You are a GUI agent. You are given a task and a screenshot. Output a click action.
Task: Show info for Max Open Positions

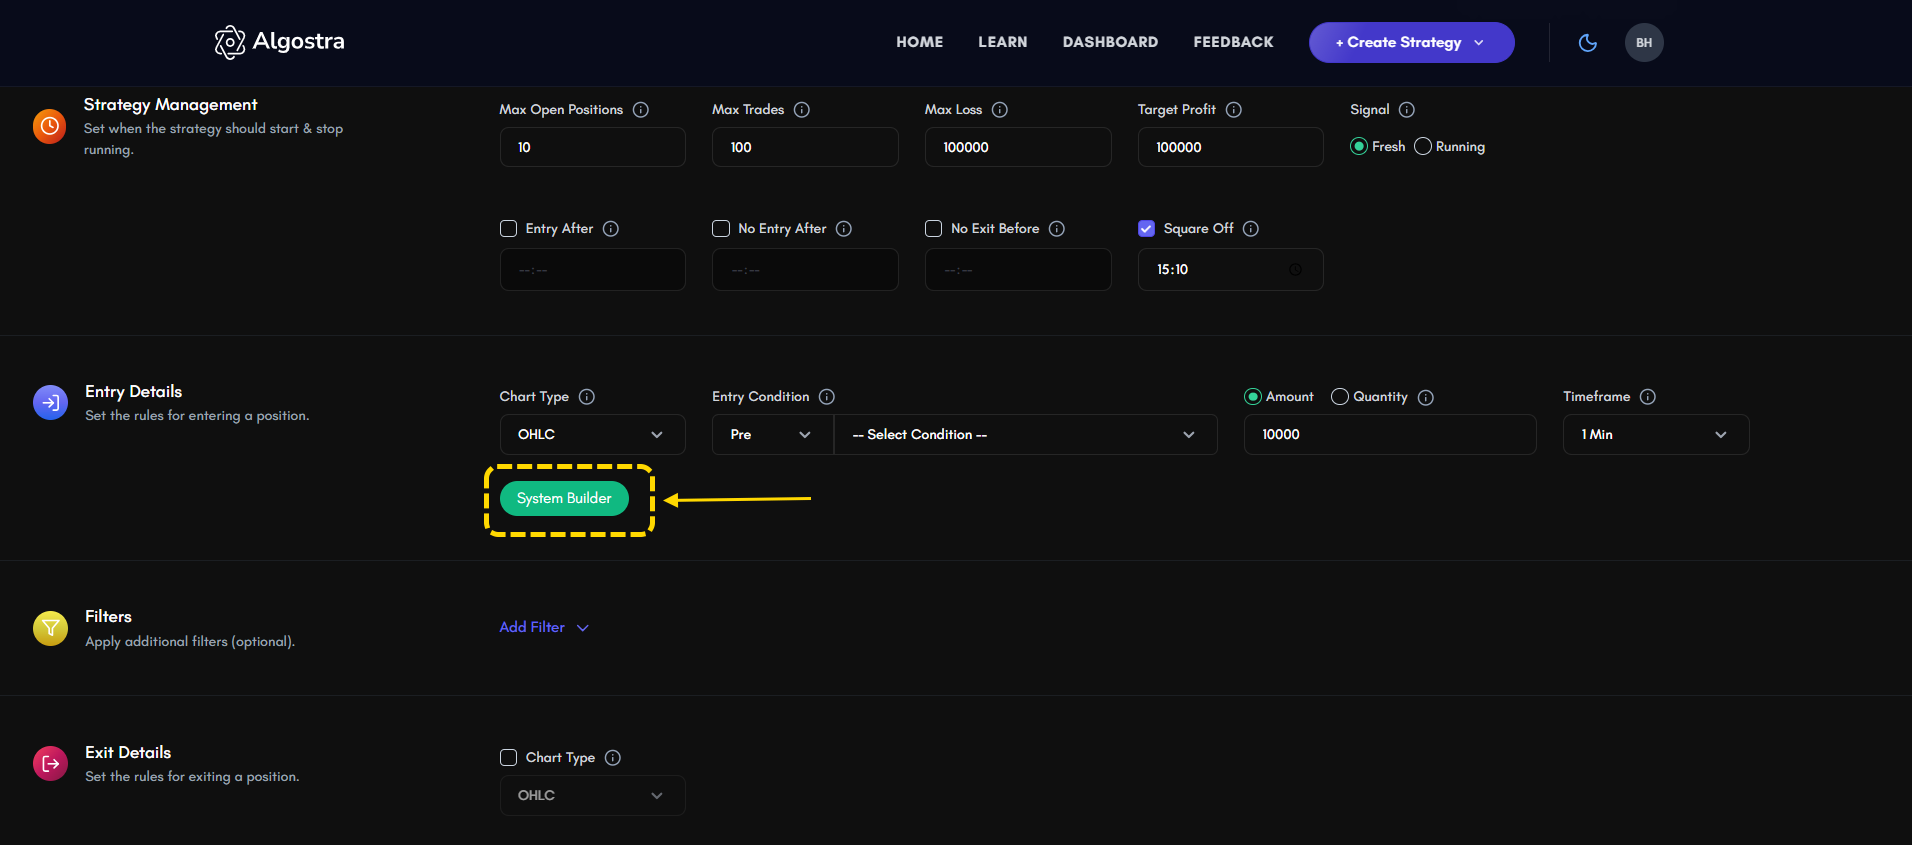coord(641,110)
